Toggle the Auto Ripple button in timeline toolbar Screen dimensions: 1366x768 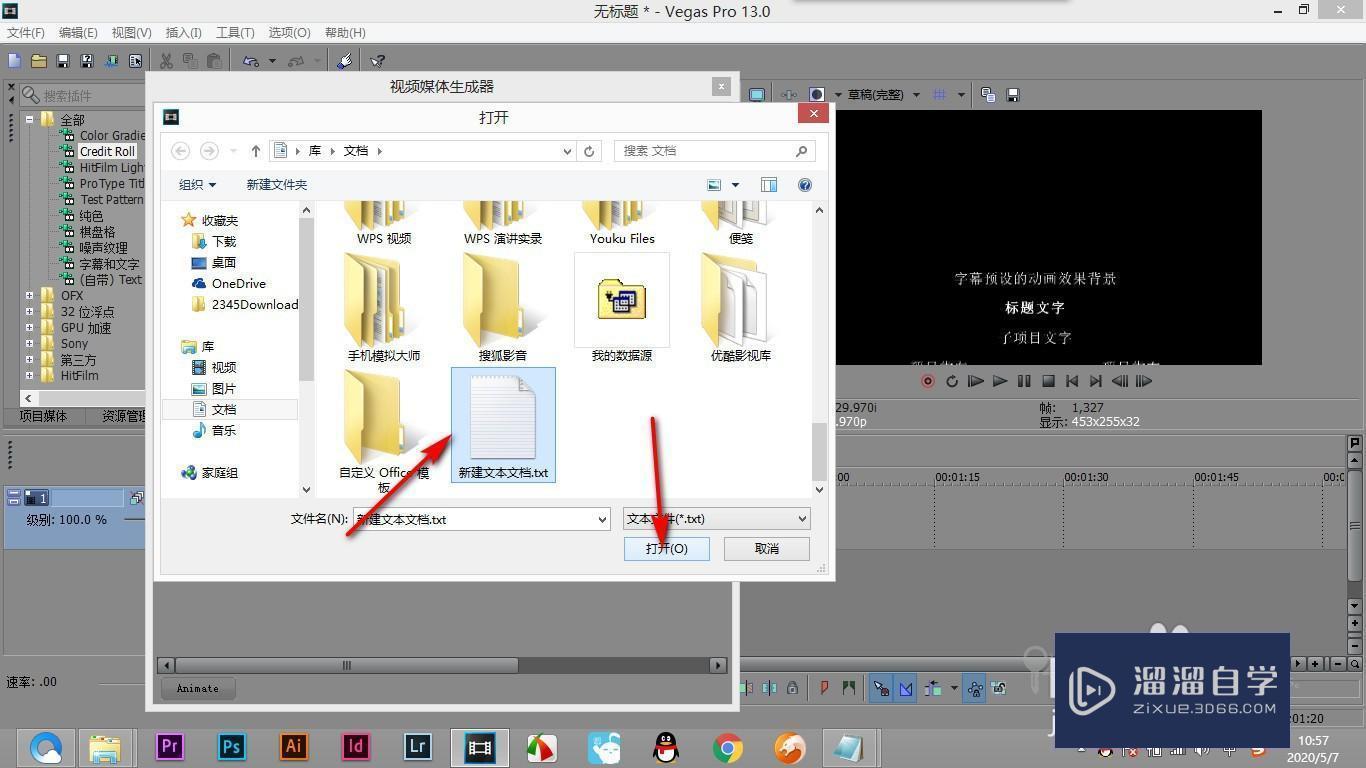point(933,688)
